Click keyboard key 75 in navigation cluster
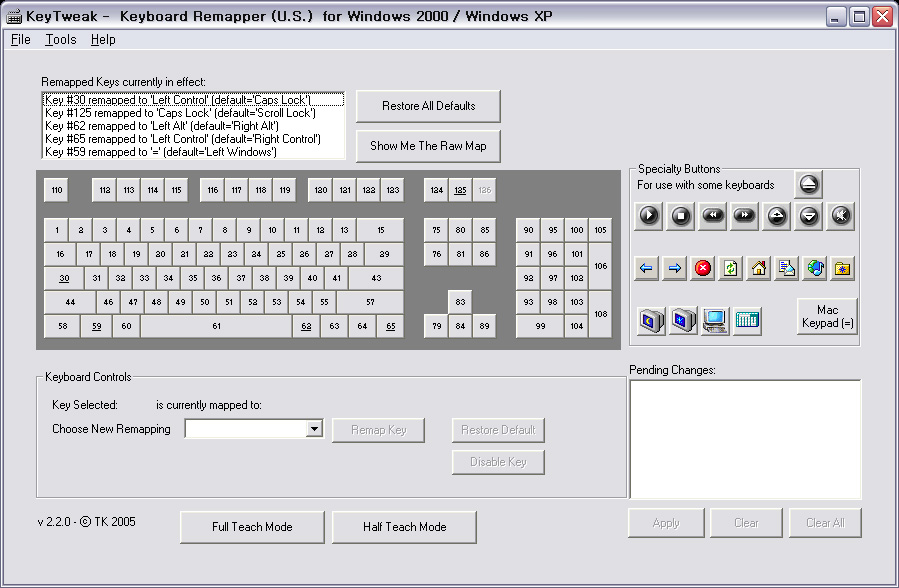Image resolution: width=899 pixels, height=588 pixels. 436,230
